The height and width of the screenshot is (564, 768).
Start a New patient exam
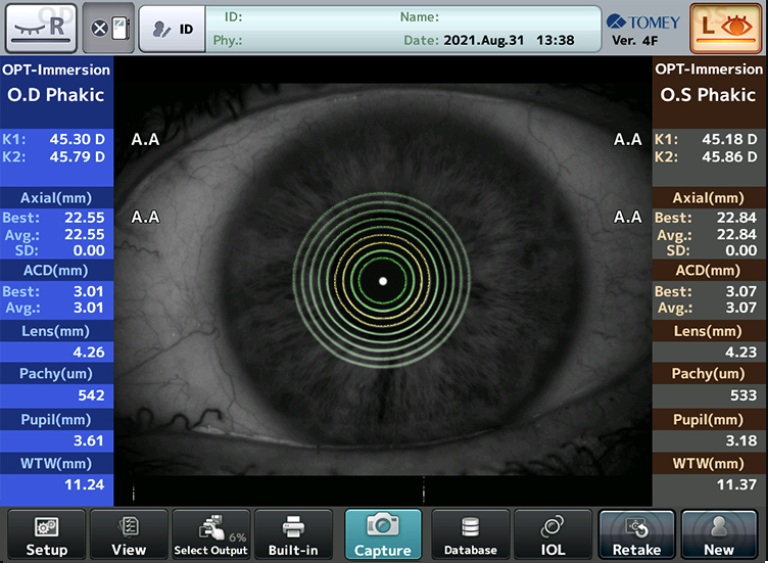pos(718,534)
